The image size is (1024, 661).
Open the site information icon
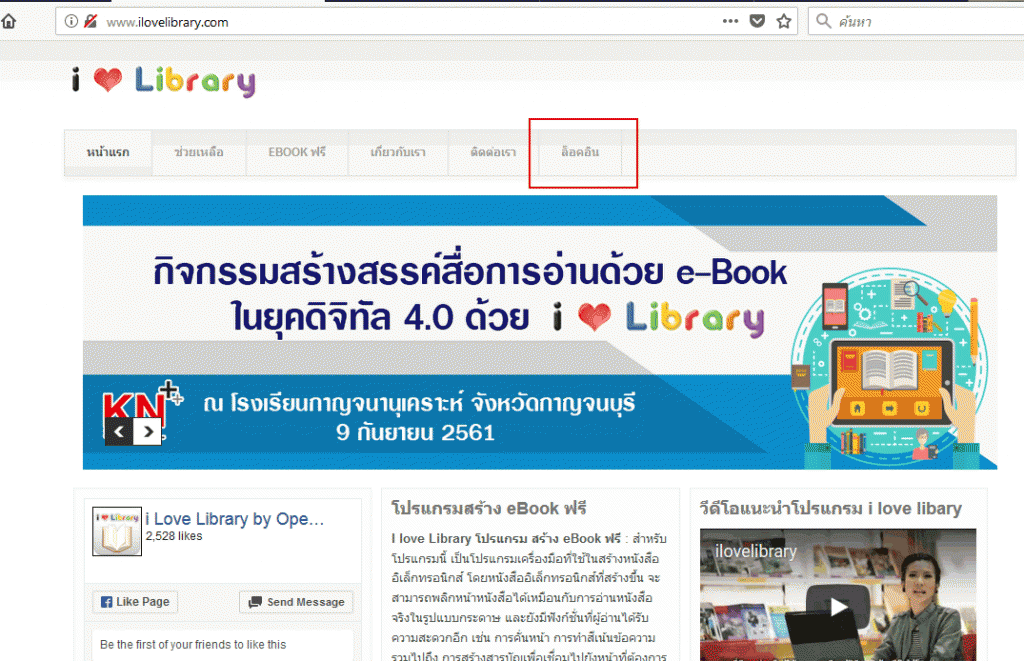click(x=71, y=22)
